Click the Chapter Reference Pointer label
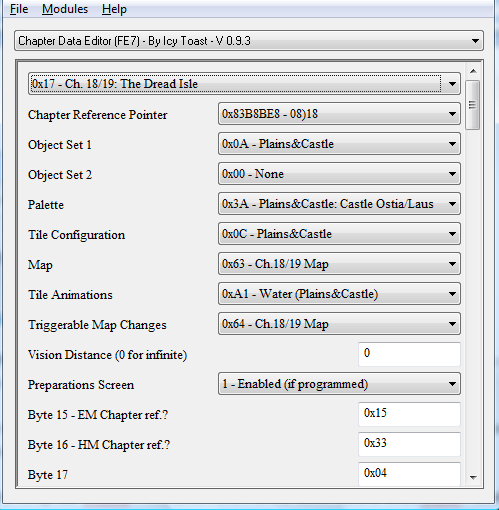 [x=97, y=115]
